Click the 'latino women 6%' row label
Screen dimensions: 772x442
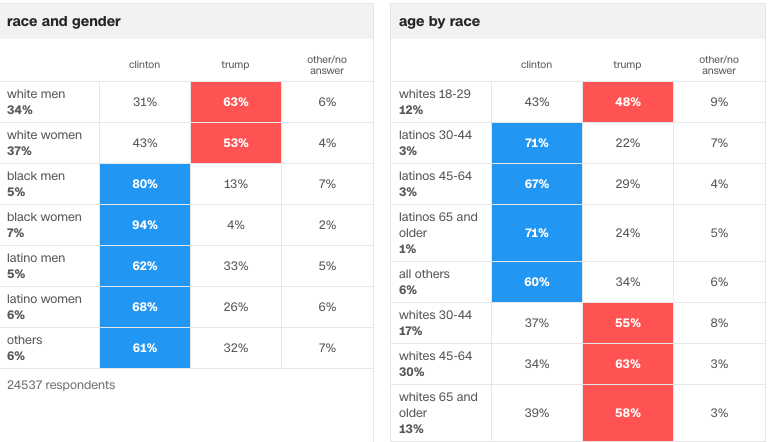click(x=44, y=306)
